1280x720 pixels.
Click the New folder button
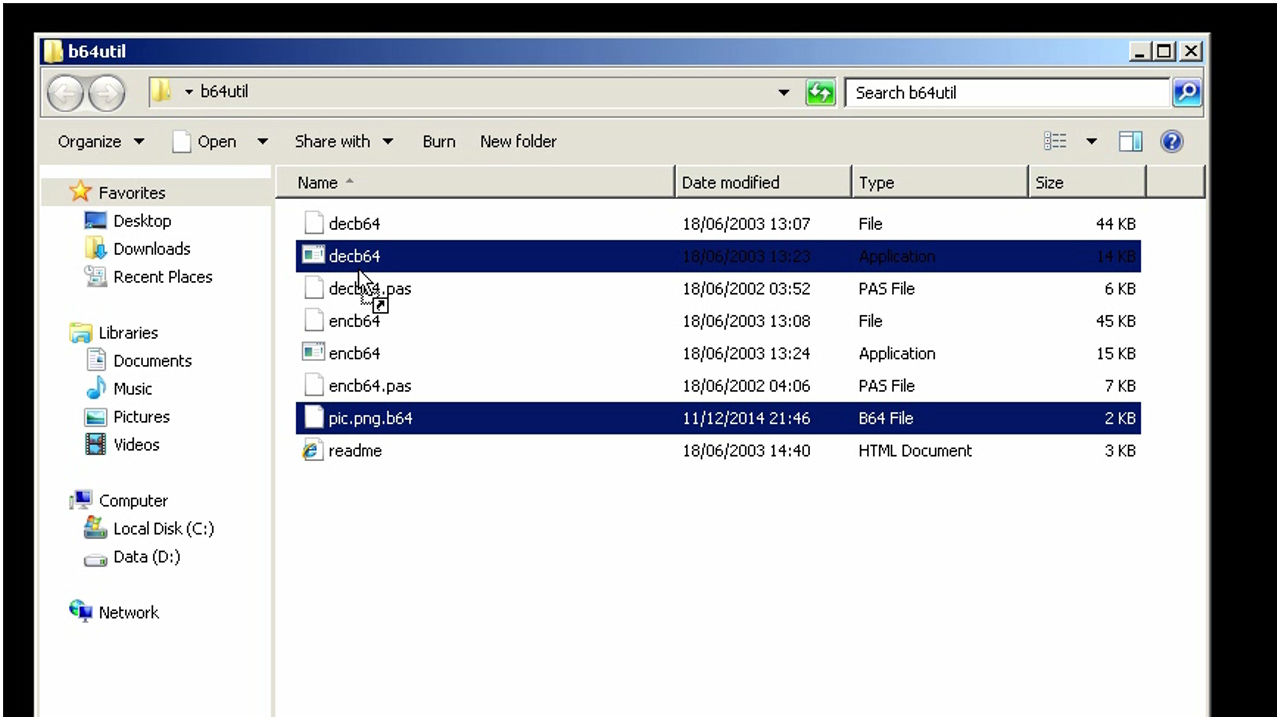coord(518,142)
